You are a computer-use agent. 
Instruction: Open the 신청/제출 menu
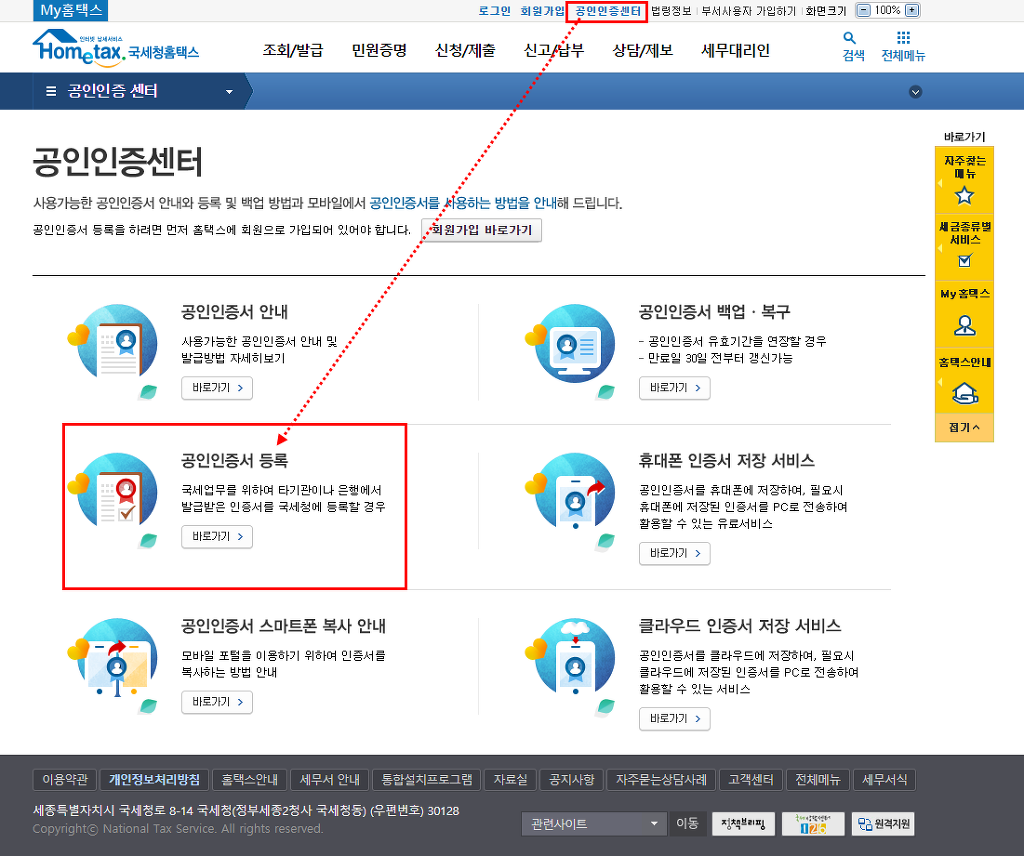coord(465,50)
